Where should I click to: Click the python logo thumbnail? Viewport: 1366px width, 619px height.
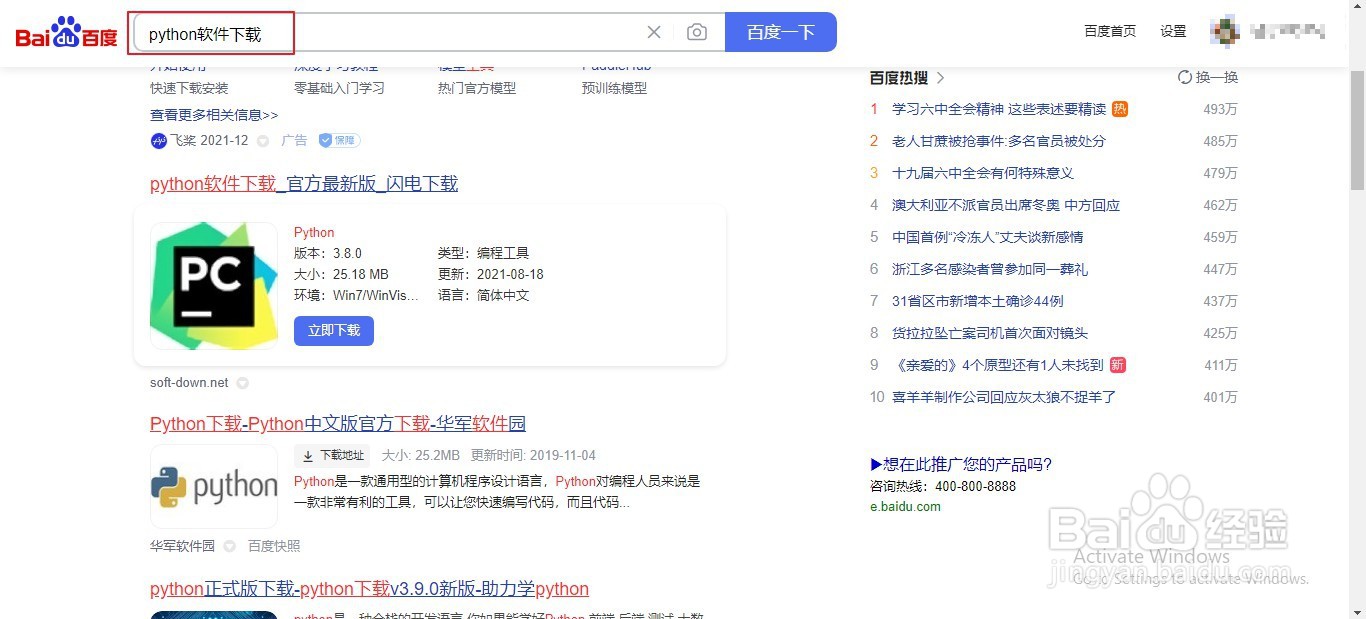(x=214, y=486)
